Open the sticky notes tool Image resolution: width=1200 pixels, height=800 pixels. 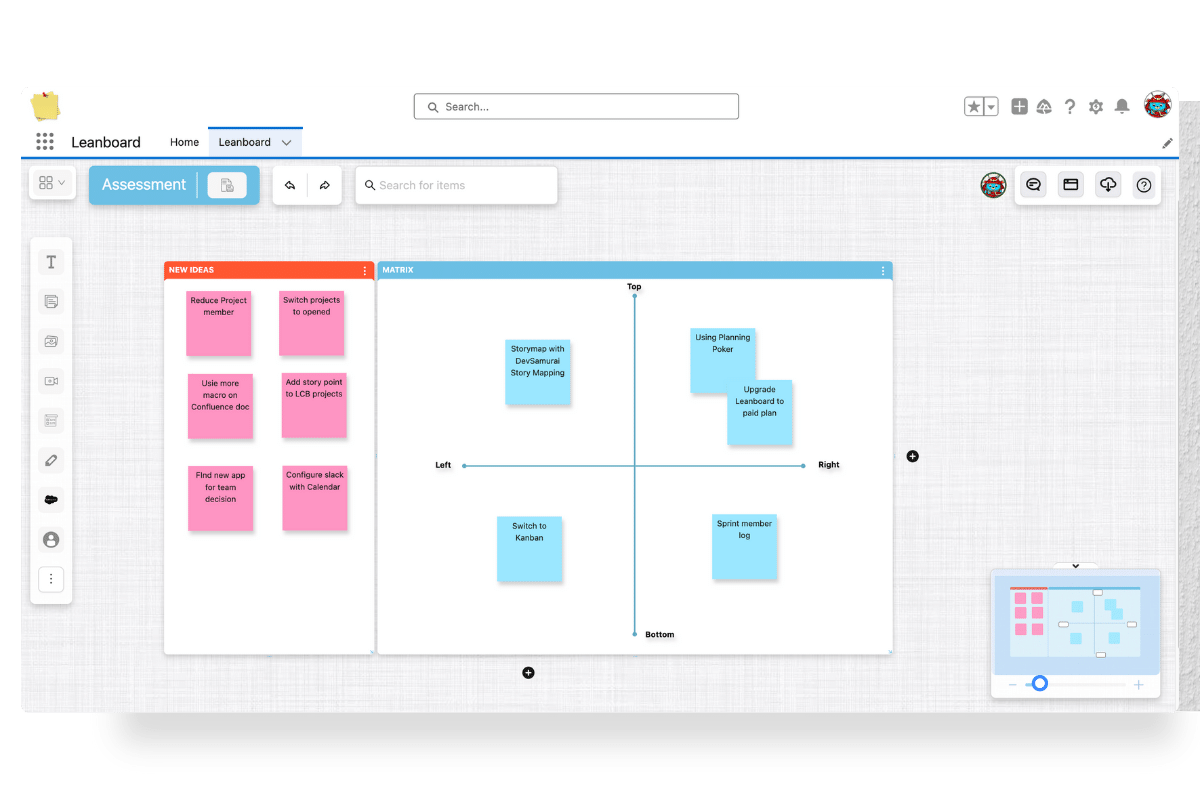coord(51,301)
